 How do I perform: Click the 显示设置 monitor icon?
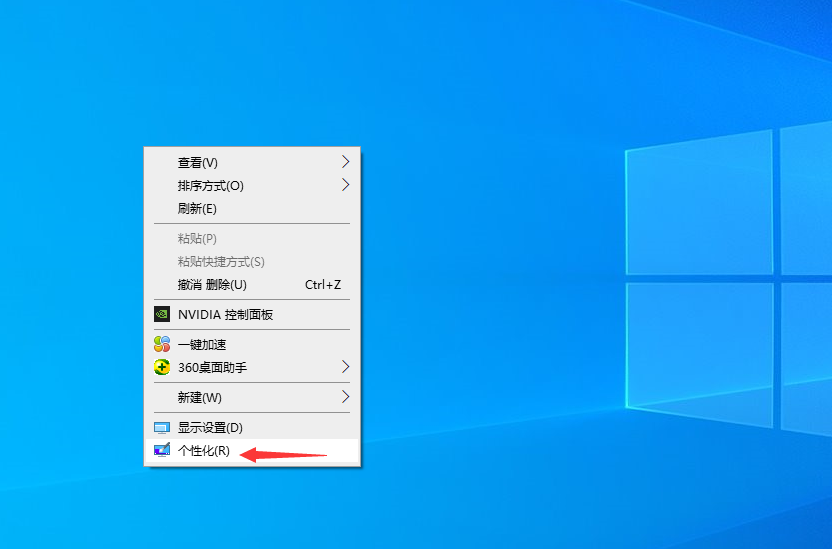click(x=162, y=427)
